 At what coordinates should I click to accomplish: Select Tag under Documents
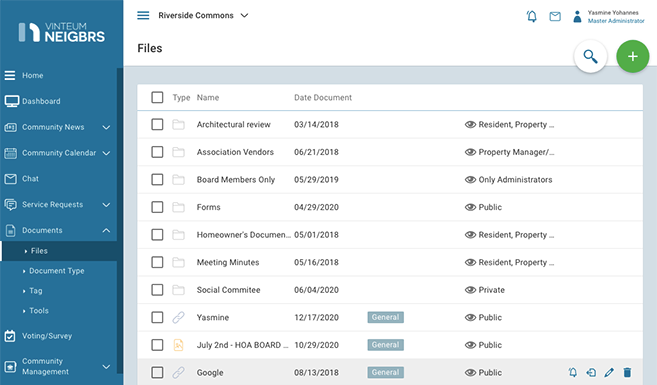[x=36, y=291]
